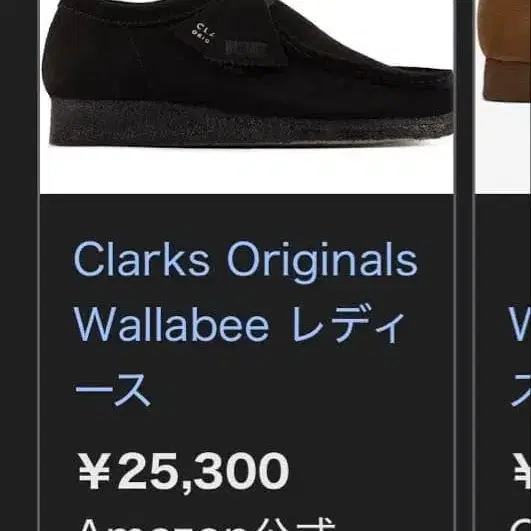531x531 pixels.
Task: Click the ース characters on the title's last line
Action: click(x=113, y=389)
